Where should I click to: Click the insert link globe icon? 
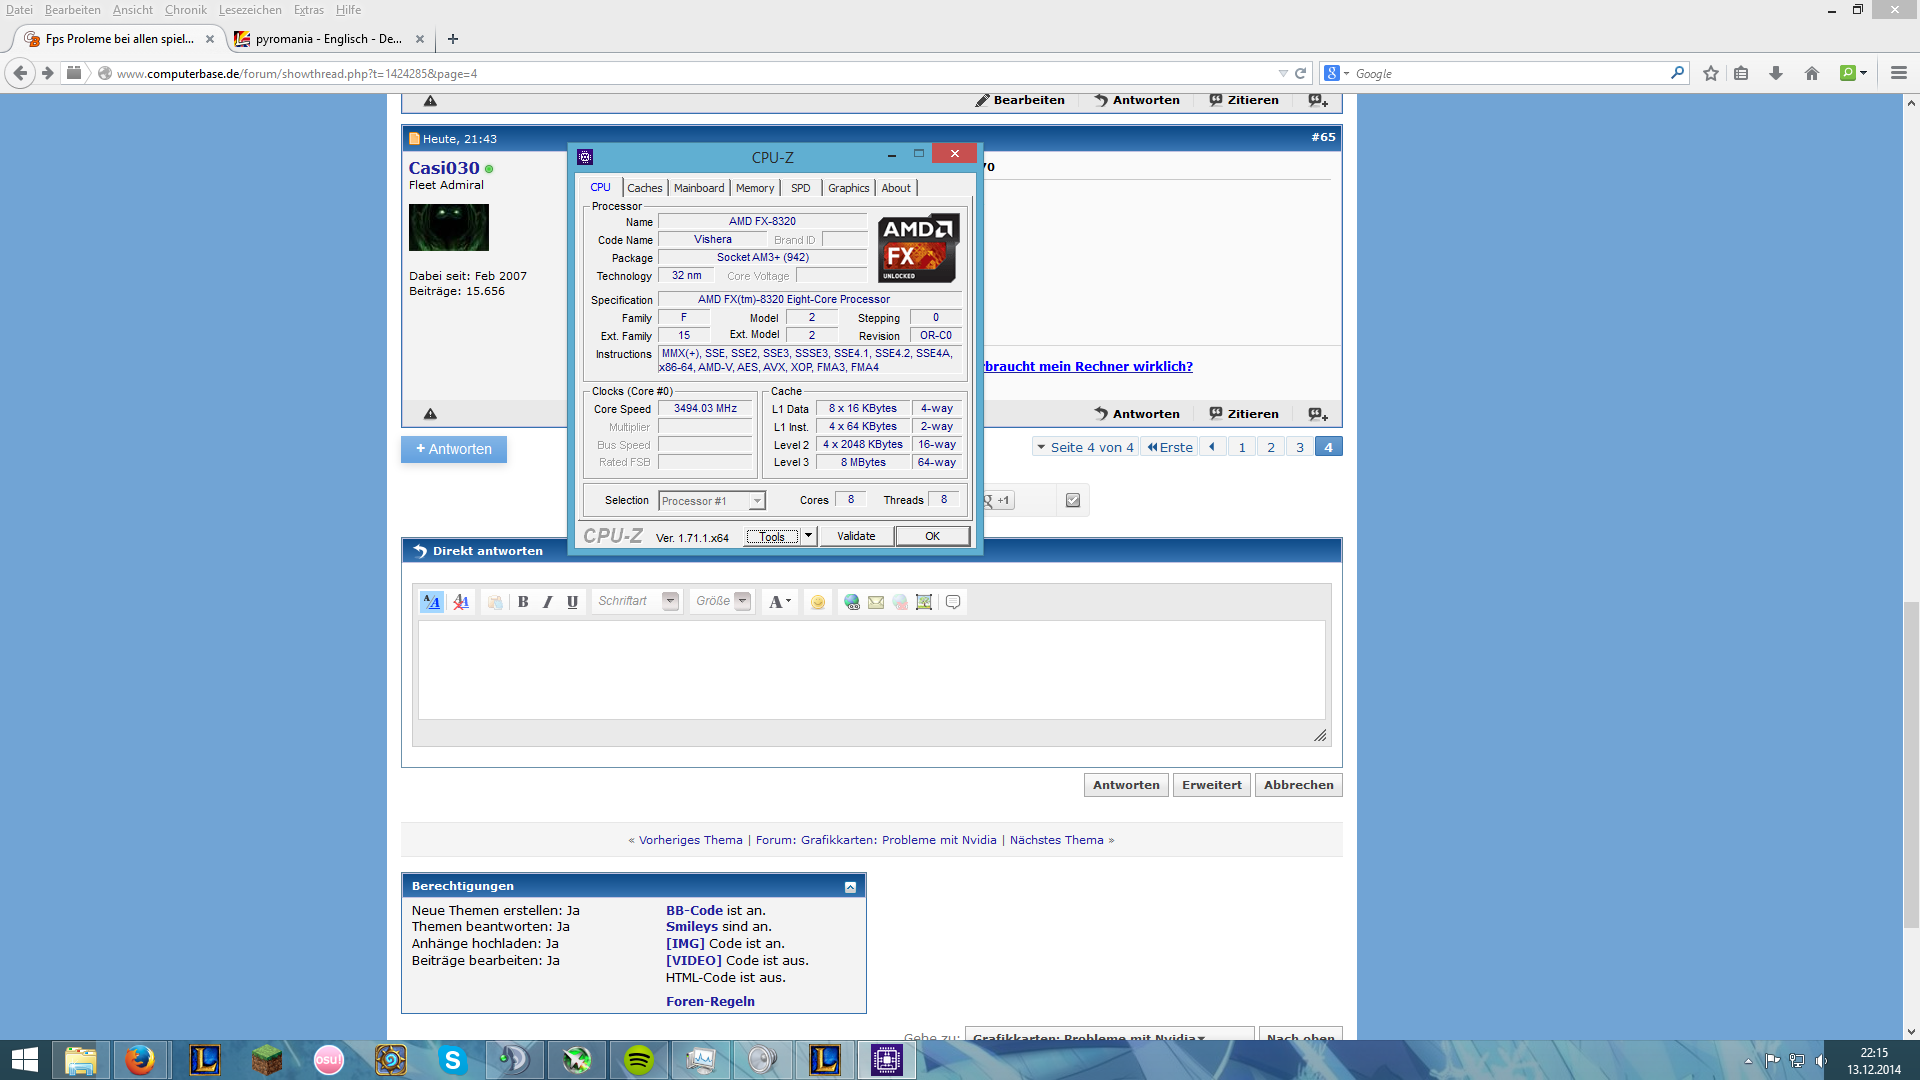click(851, 602)
